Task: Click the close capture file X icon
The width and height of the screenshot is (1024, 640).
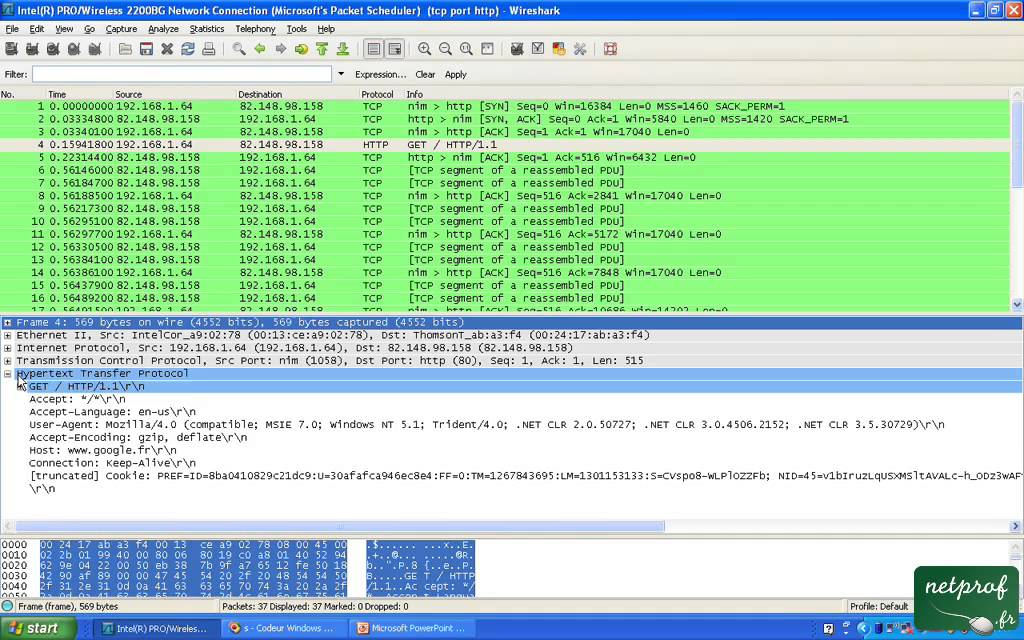Action: 167,49
